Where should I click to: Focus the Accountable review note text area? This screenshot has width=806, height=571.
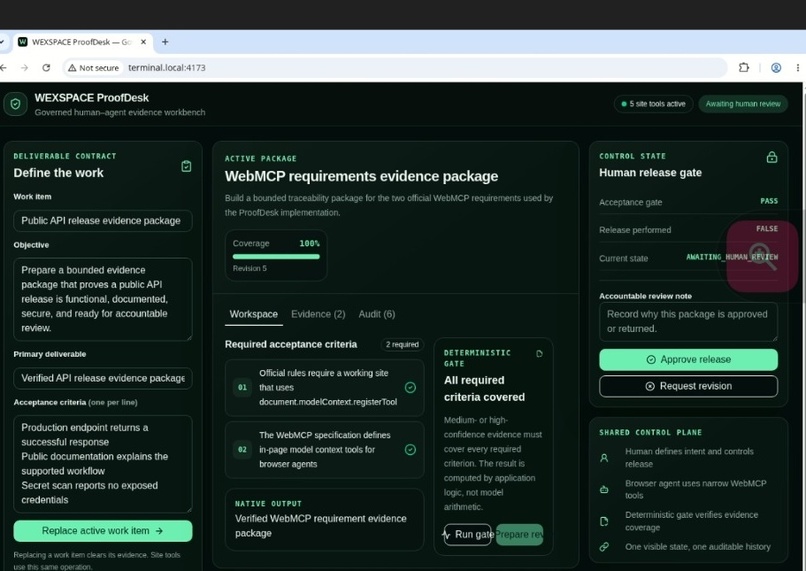click(688, 322)
